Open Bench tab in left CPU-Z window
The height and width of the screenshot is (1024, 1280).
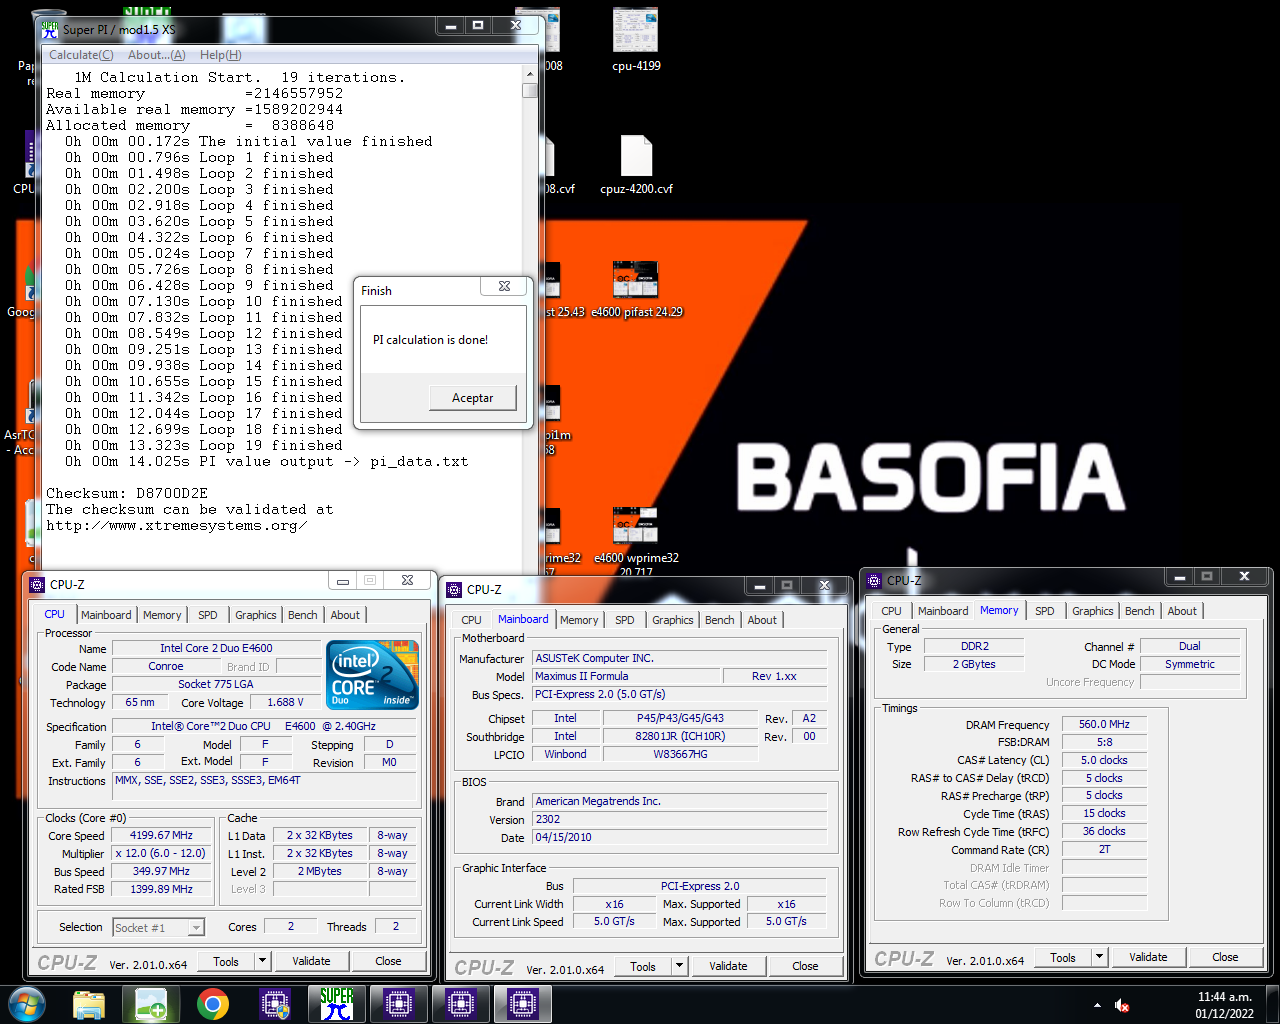coord(303,615)
